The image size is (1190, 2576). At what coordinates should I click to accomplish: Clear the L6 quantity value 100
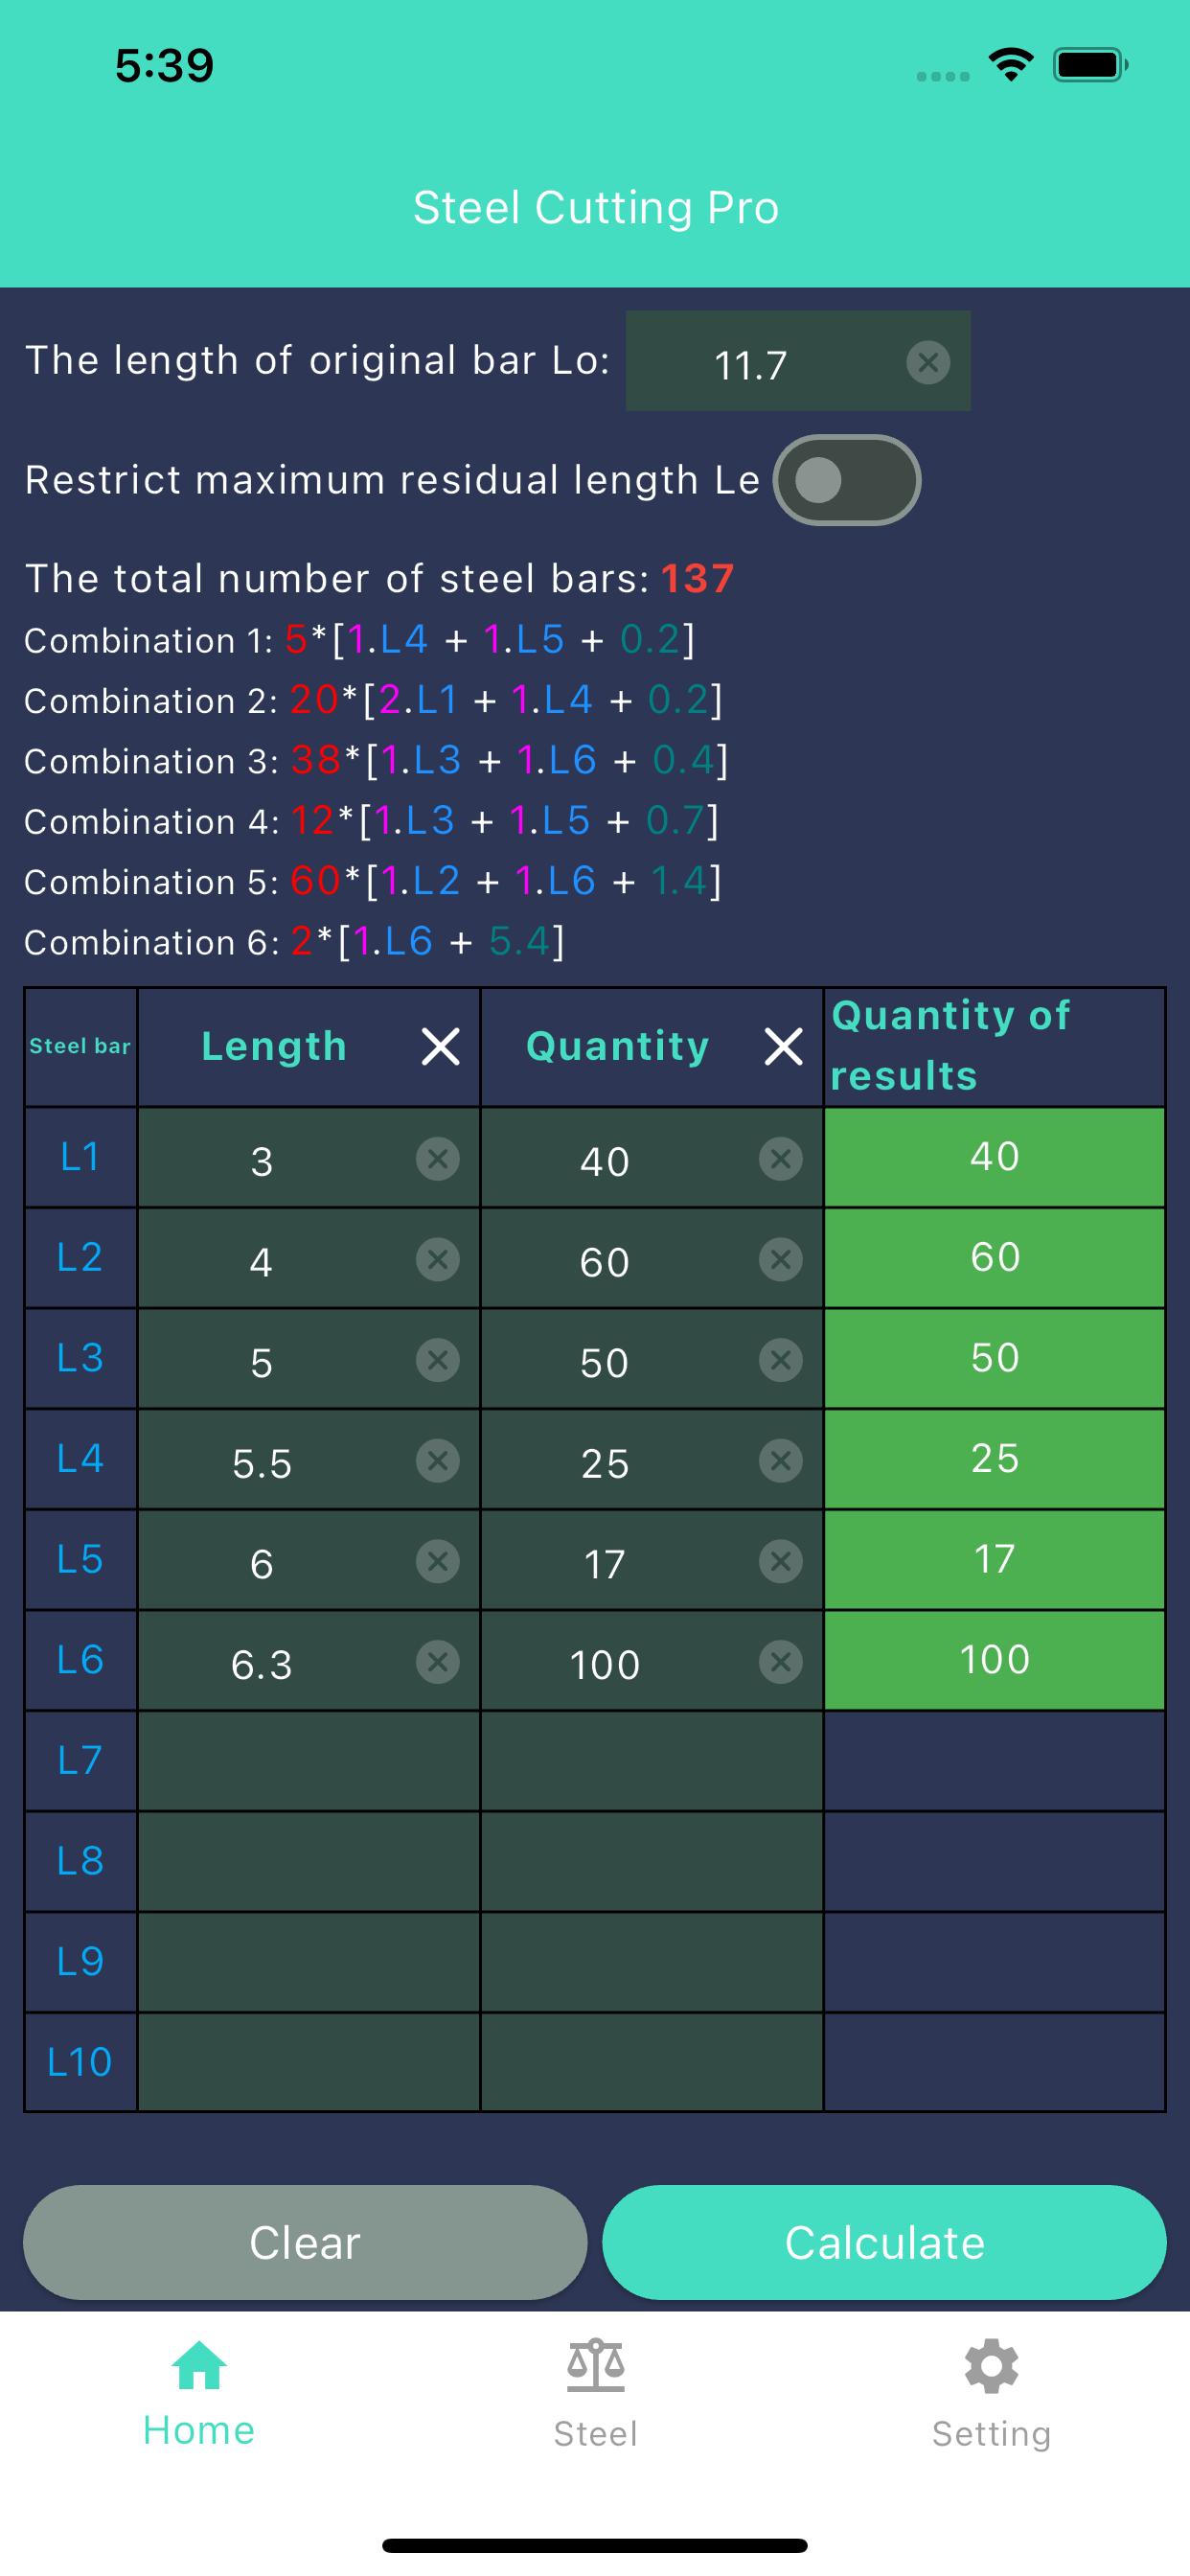781,1662
